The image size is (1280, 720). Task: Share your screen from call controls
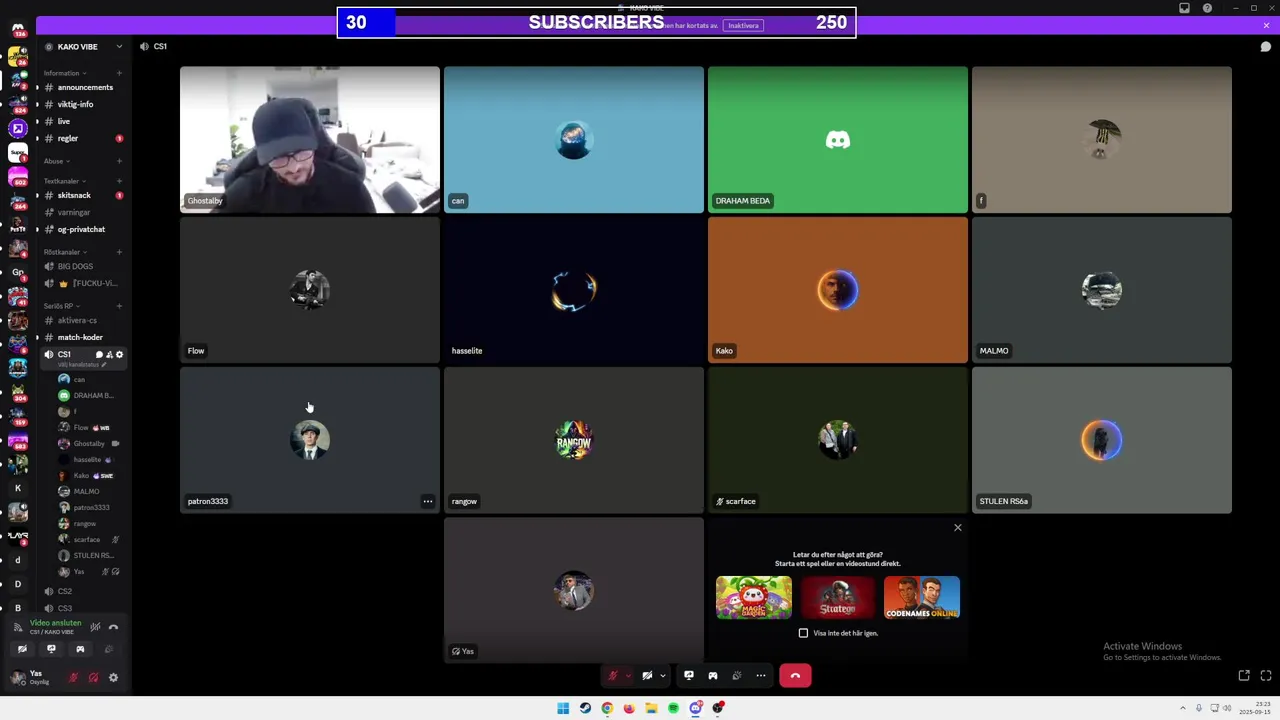tap(689, 676)
